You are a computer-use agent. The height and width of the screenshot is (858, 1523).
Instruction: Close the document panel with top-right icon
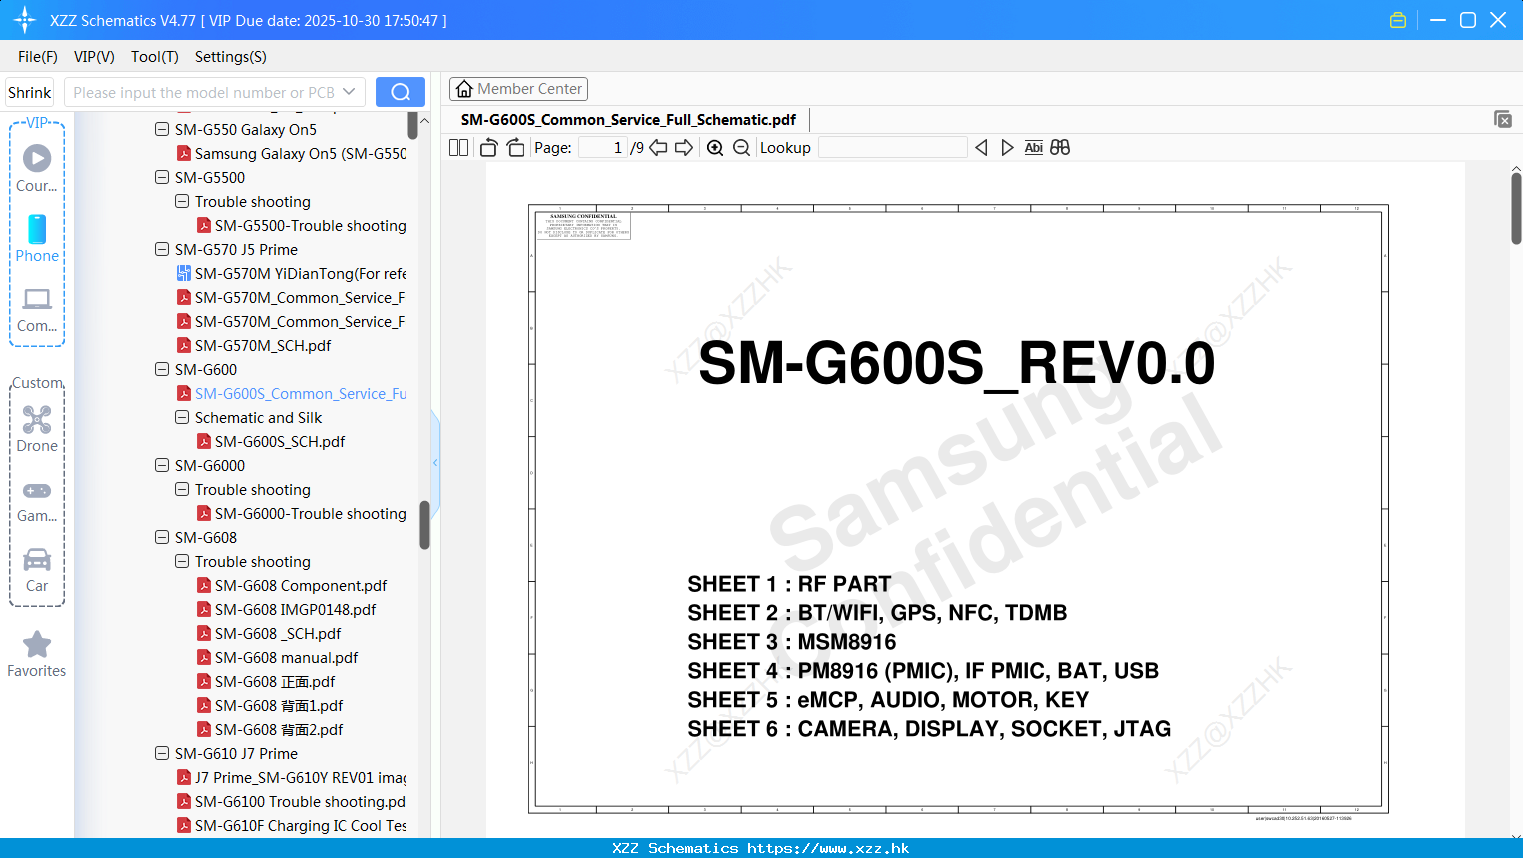(1502, 119)
